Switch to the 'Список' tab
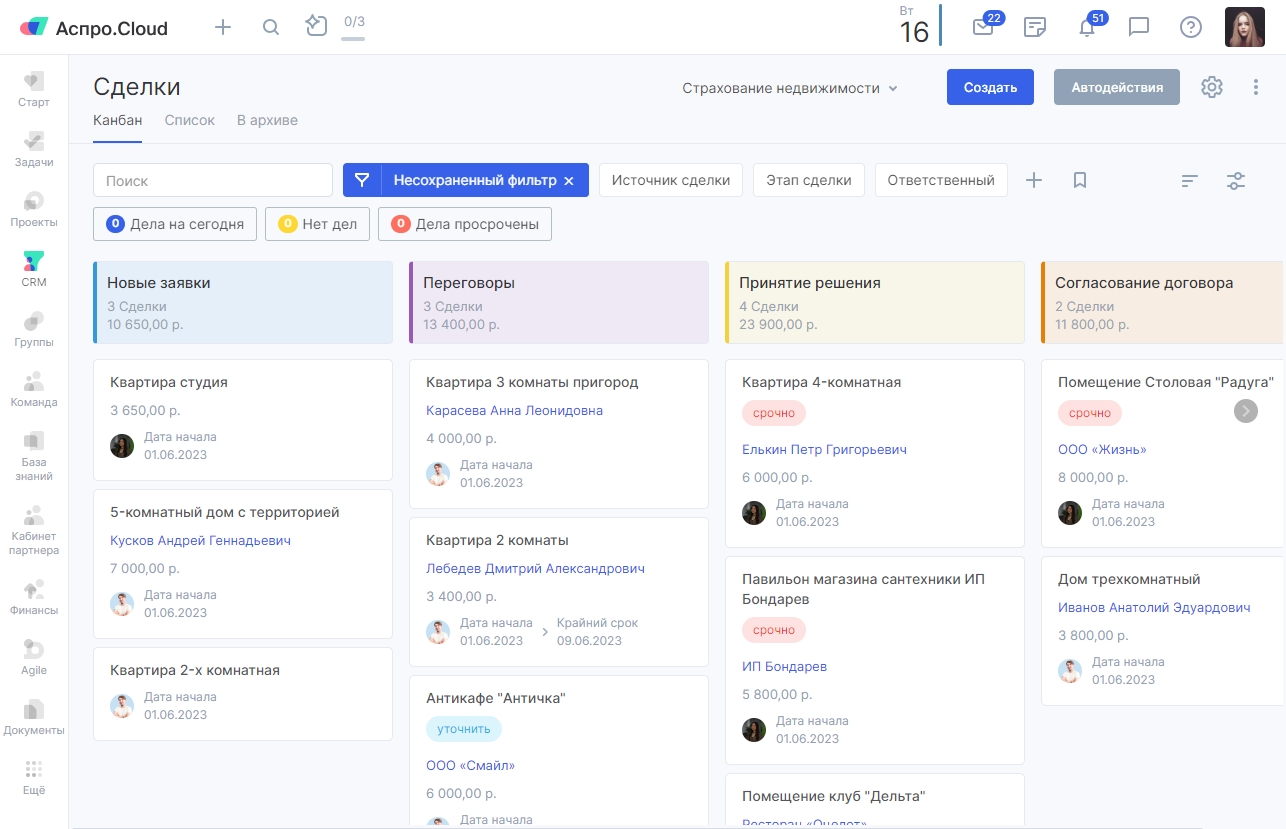1286x829 pixels. tap(190, 120)
